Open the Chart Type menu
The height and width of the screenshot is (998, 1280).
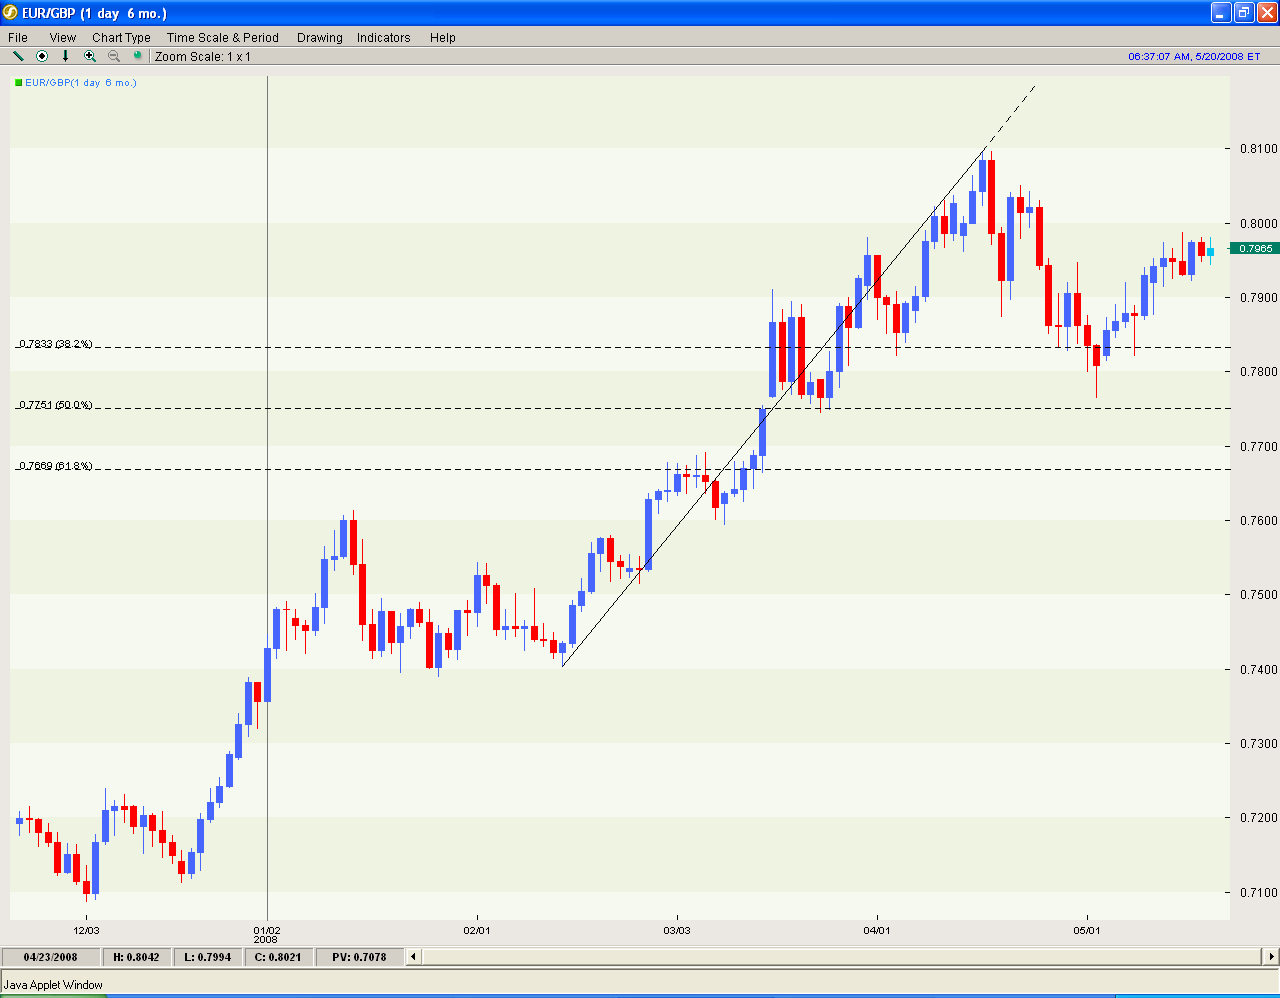tap(121, 38)
